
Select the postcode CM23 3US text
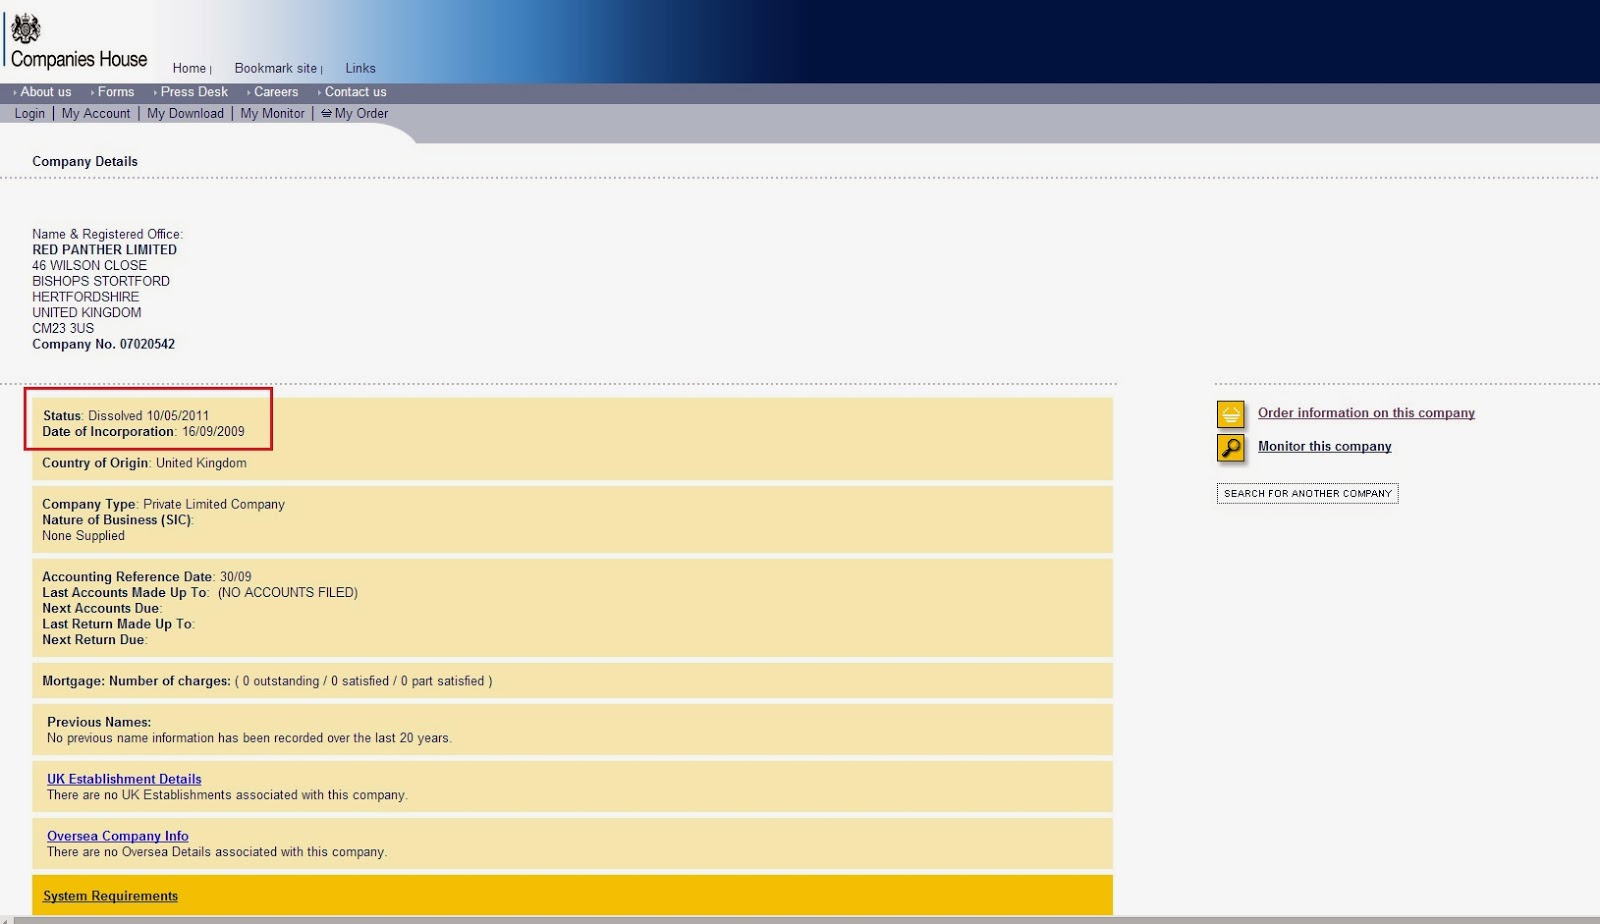[x=63, y=328]
